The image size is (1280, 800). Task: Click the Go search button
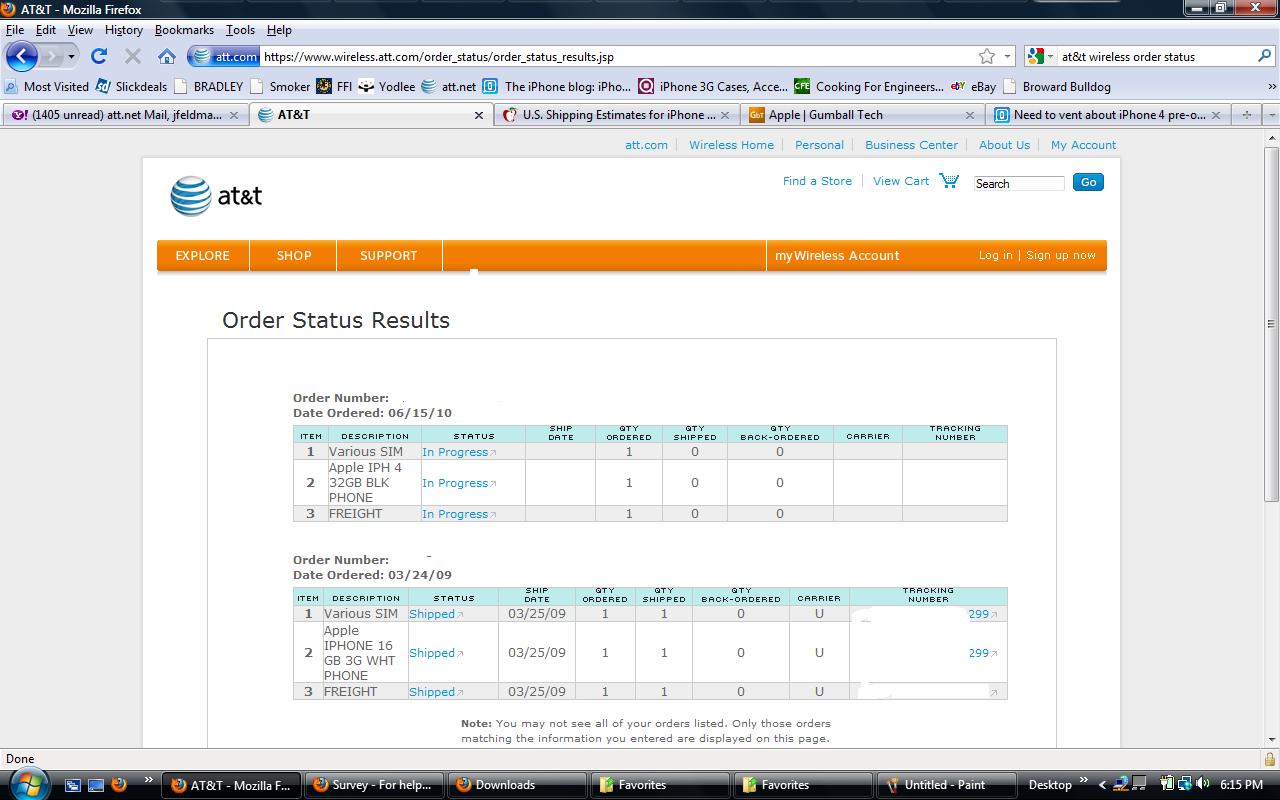coord(1088,182)
